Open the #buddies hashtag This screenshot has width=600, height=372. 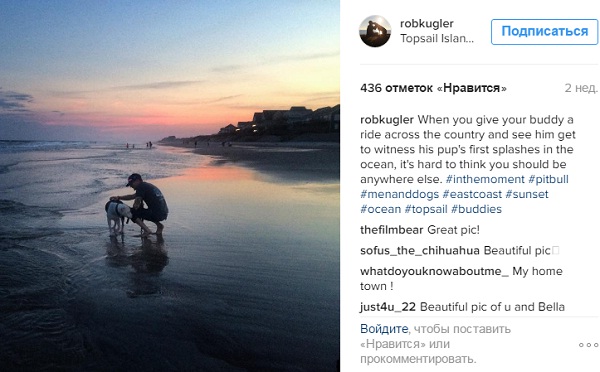pos(476,209)
